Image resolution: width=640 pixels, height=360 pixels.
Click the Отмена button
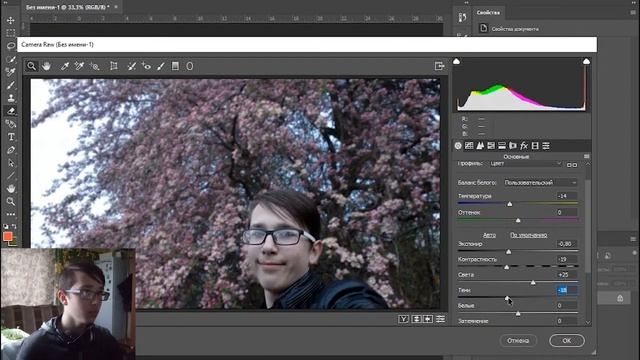pos(518,340)
